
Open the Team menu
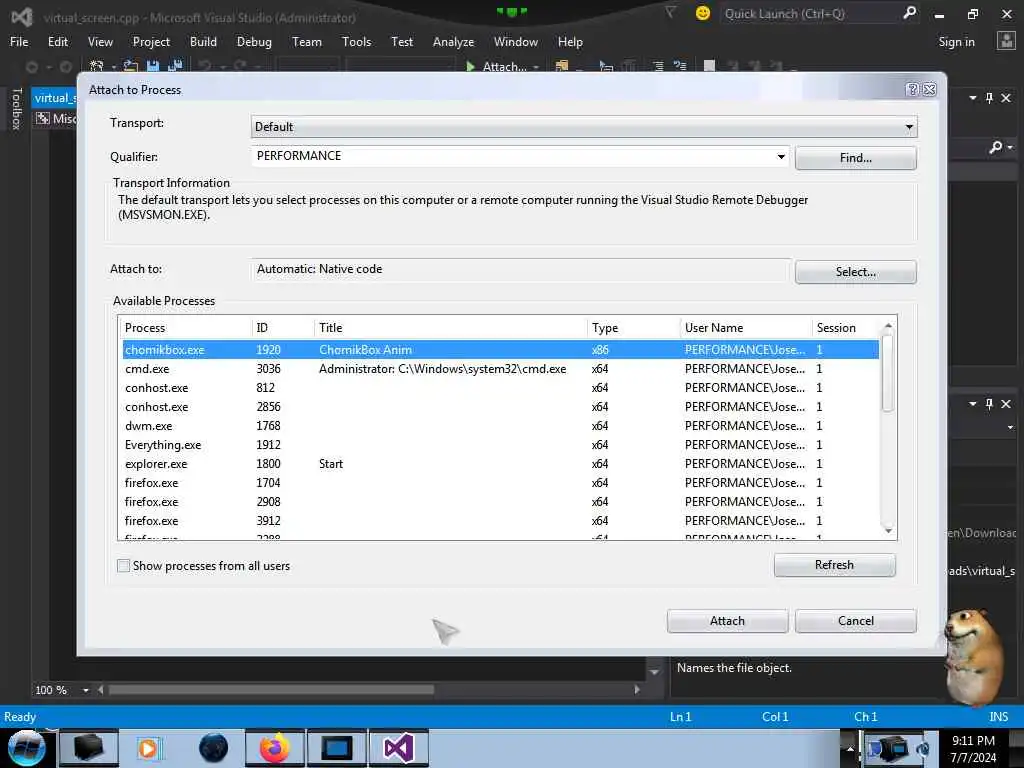coord(307,42)
